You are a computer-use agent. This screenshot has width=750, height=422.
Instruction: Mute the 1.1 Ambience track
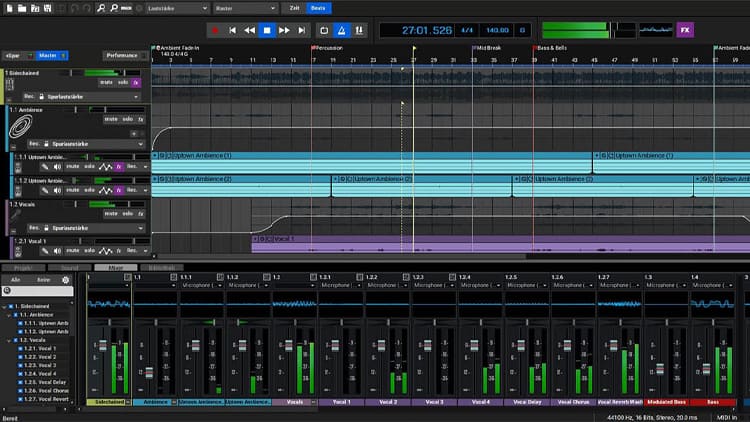pyautogui.click(x=111, y=119)
